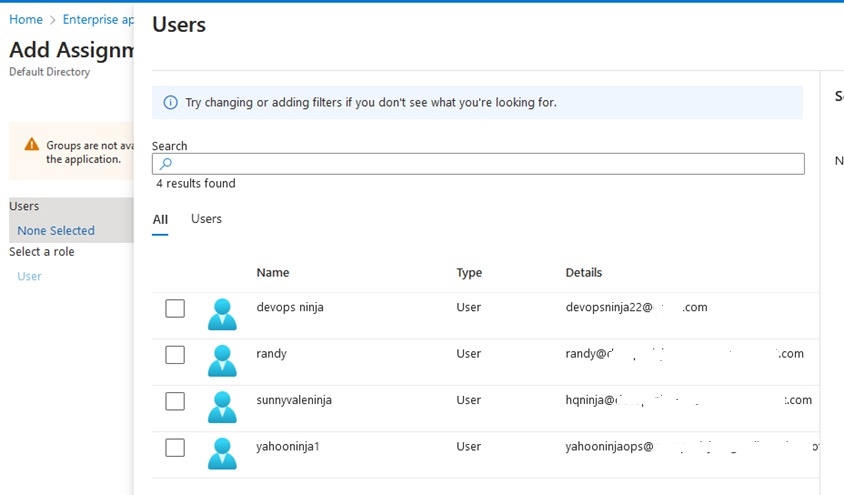This screenshot has width=844, height=495.
Task: Switch to the Users filter tab
Action: (206, 219)
